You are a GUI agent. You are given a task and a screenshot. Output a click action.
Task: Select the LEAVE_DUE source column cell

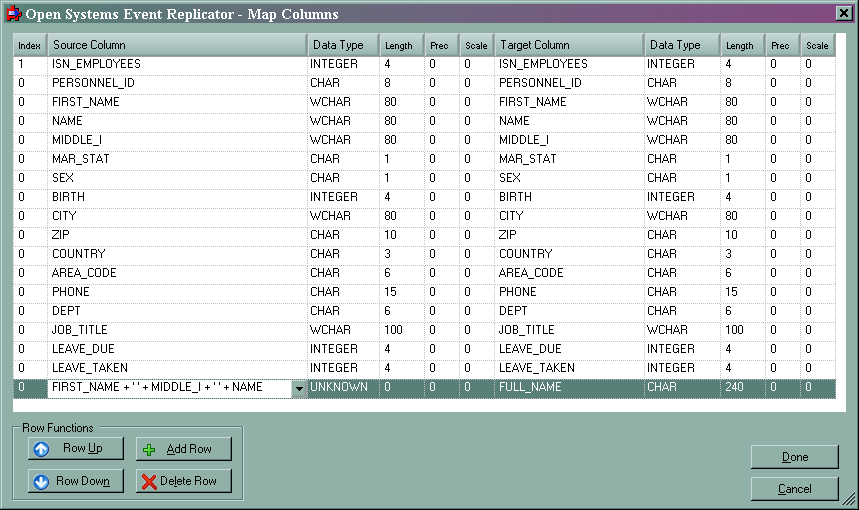pyautogui.click(x=177, y=349)
